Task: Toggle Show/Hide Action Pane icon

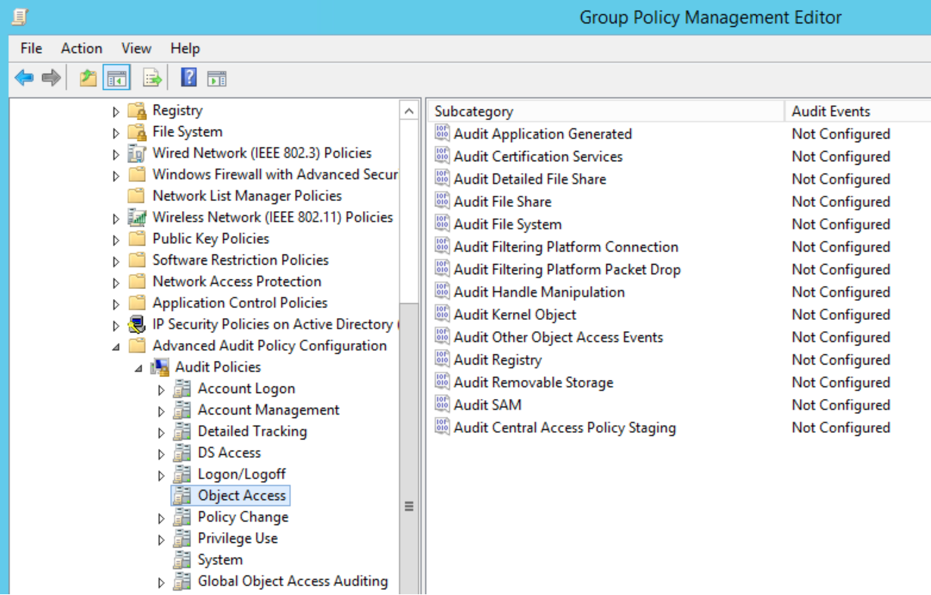Action: 217,78
